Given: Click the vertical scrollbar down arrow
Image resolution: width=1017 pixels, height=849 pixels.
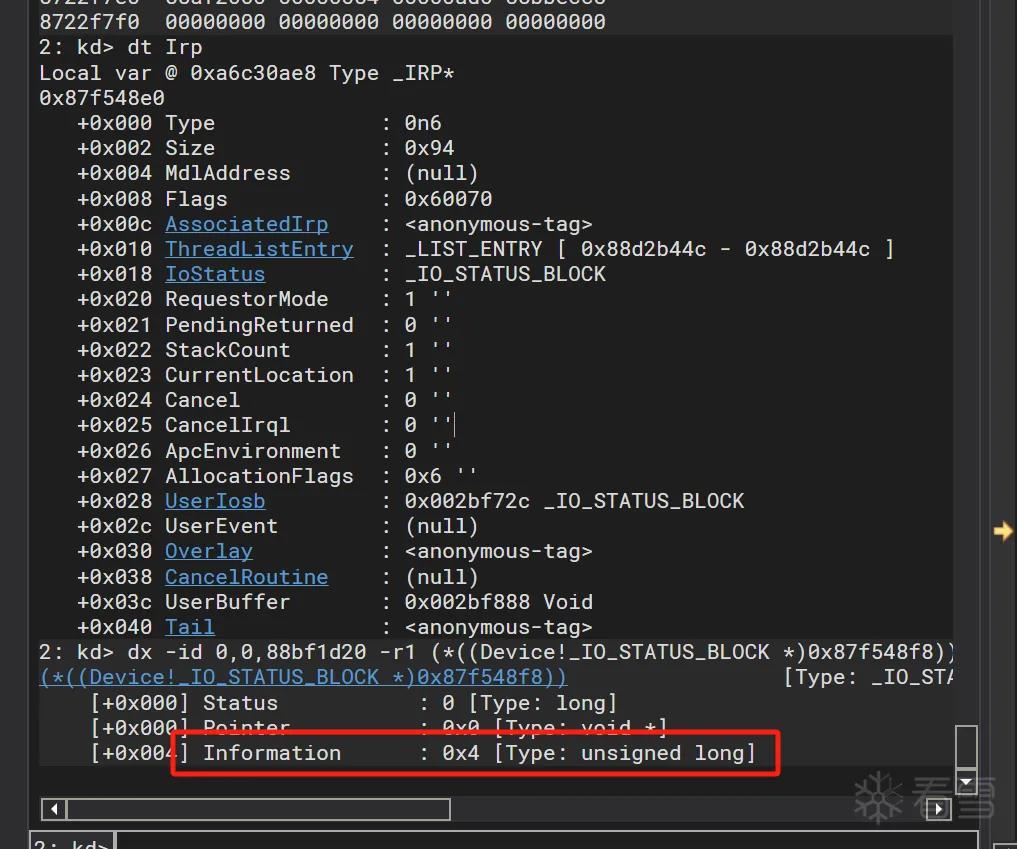Looking at the screenshot, I should 966,781.
